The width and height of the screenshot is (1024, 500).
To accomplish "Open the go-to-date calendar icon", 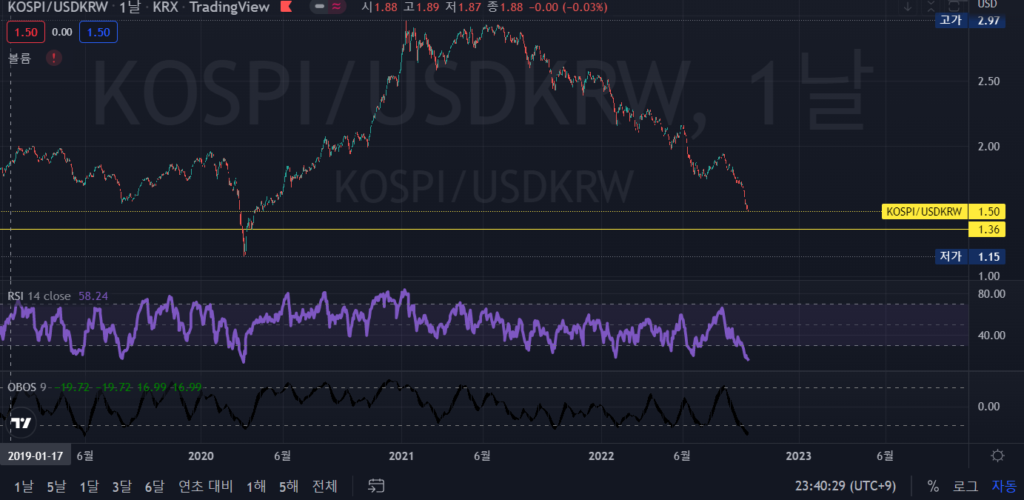I will tap(377, 486).
